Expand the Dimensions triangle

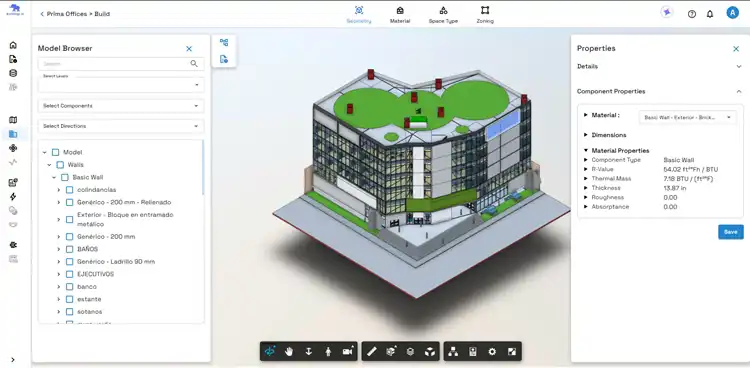585,135
